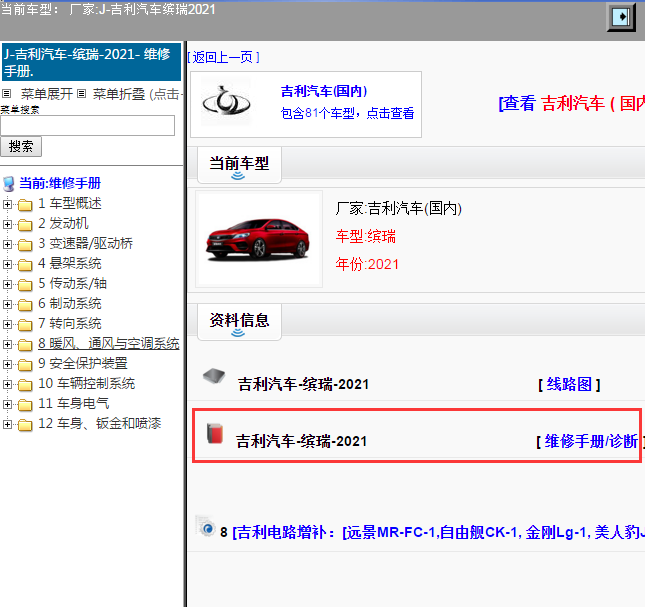The width and height of the screenshot is (645, 607).
Task: Click folder icon of 6 制动系统
Action: pyautogui.click(x=25, y=305)
